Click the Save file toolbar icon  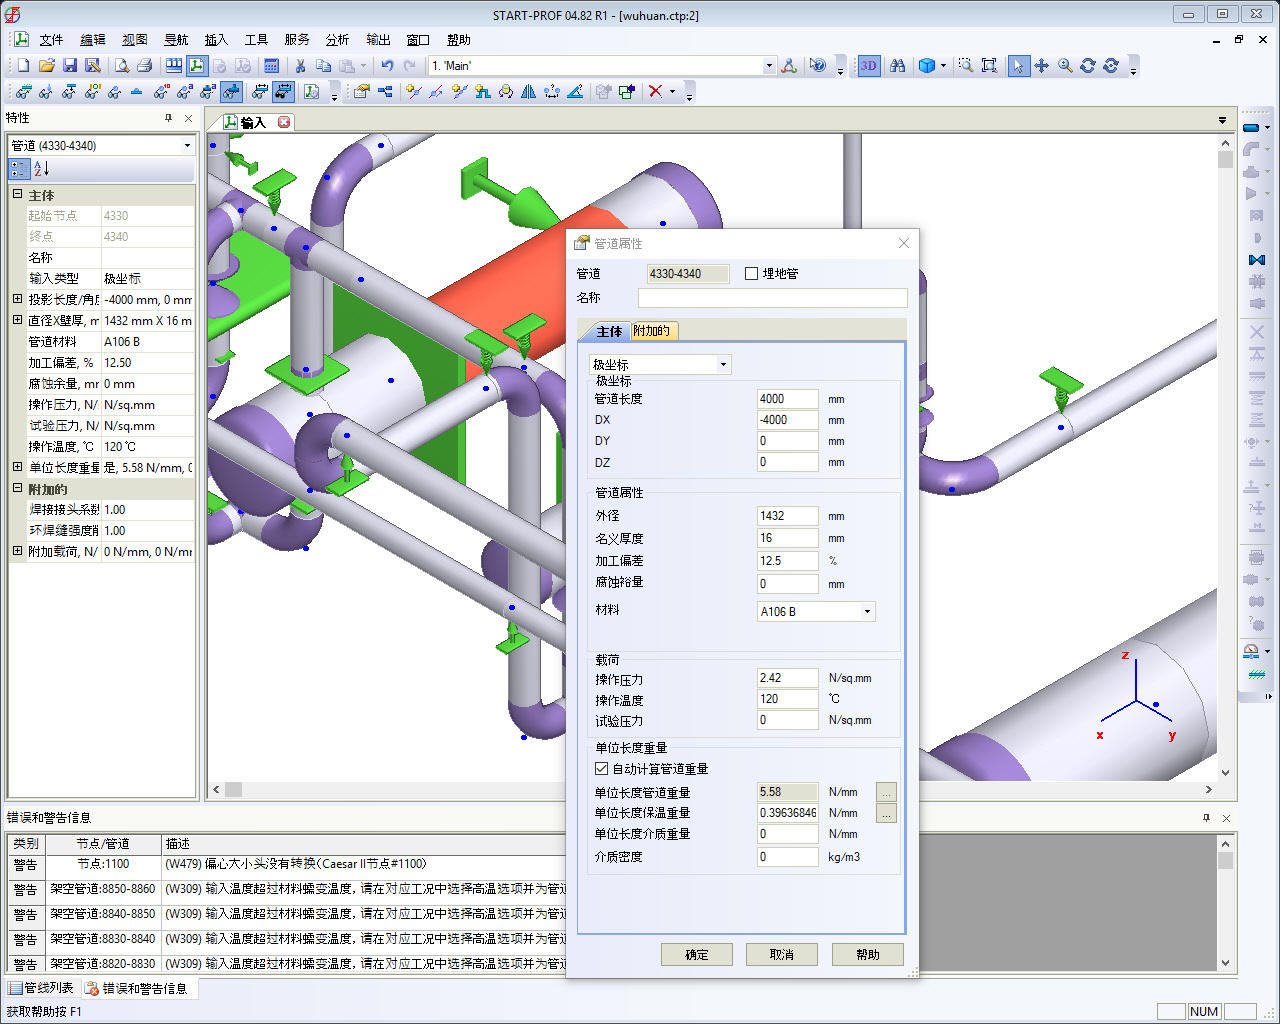tap(70, 66)
